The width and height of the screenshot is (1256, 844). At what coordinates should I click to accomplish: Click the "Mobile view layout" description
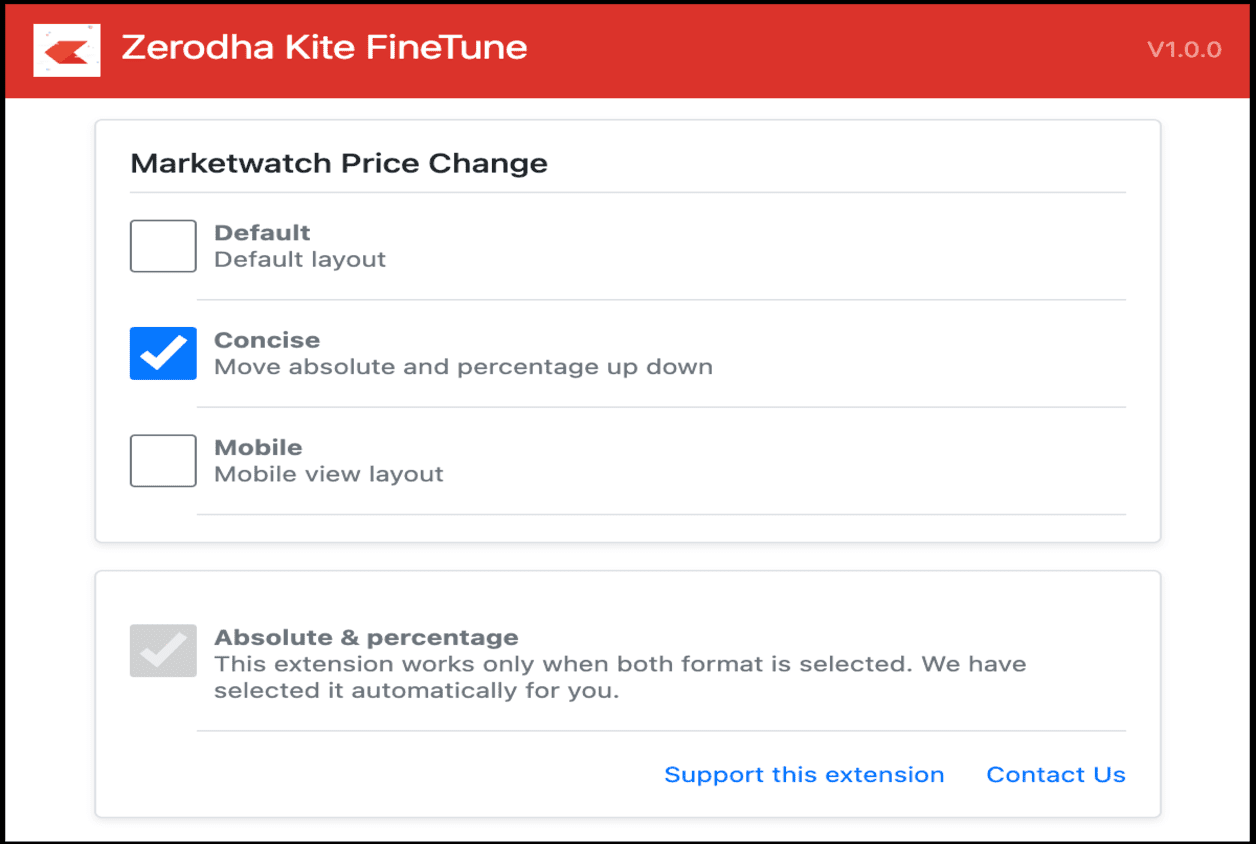(329, 474)
